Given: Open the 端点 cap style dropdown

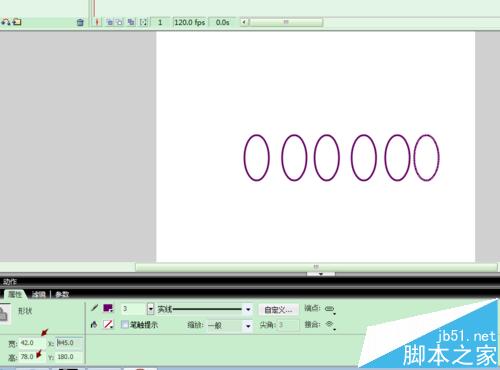Looking at the screenshot, I should pyautogui.click(x=330, y=309).
